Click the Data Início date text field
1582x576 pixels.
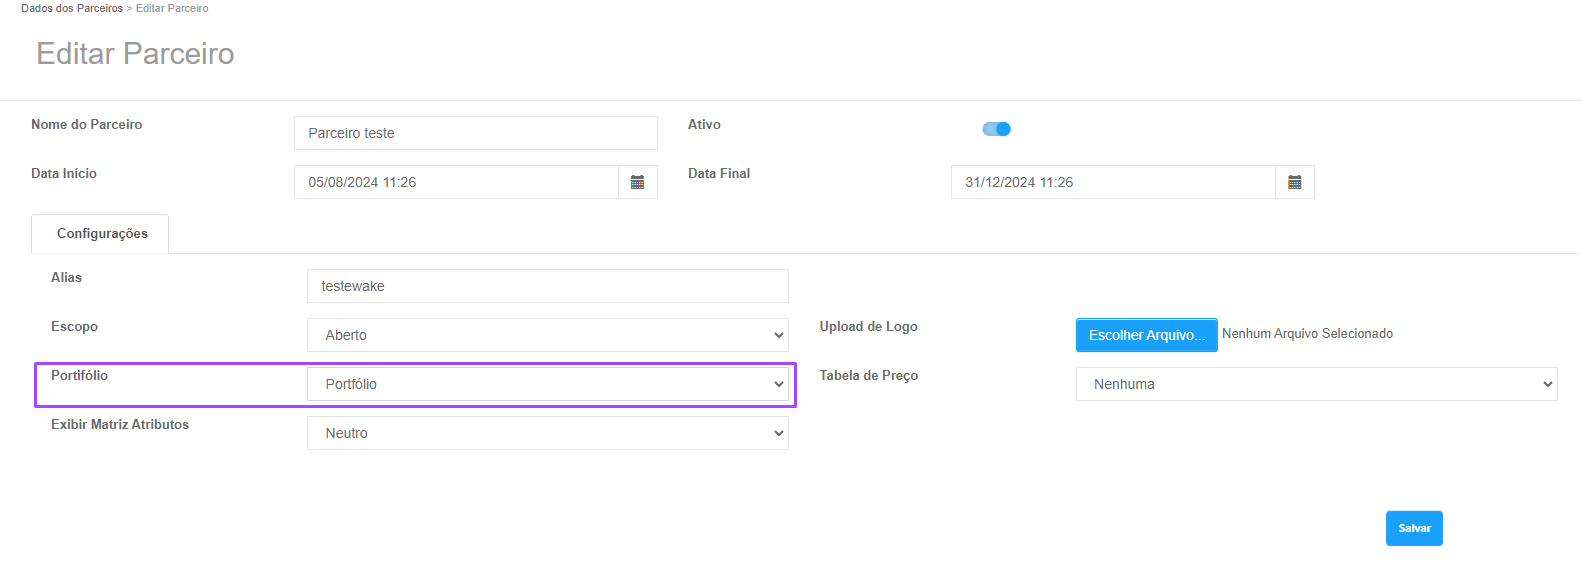457,182
